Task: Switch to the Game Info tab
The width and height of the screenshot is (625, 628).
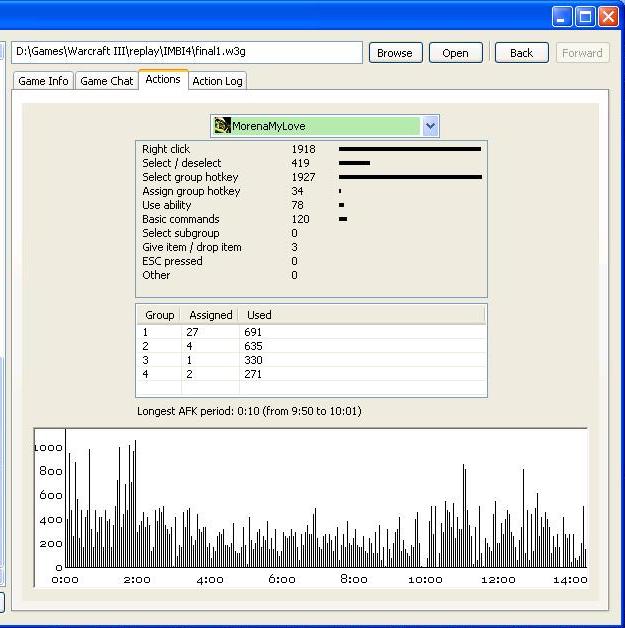Action: click(x=43, y=81)
